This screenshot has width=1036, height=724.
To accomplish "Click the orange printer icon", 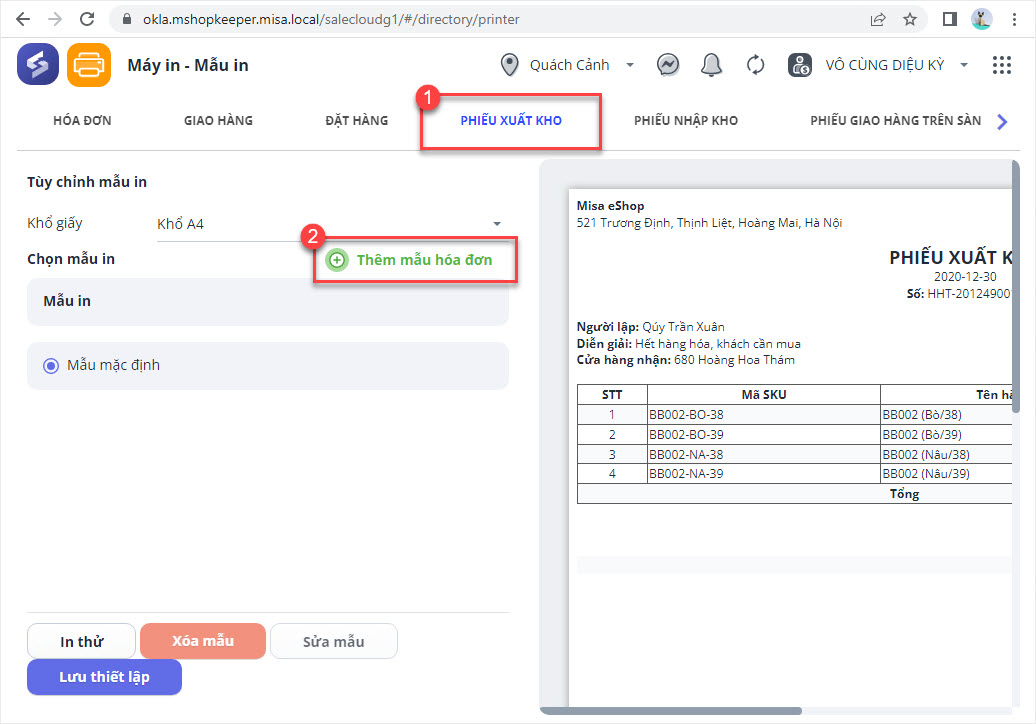I will tap(89, 65).
